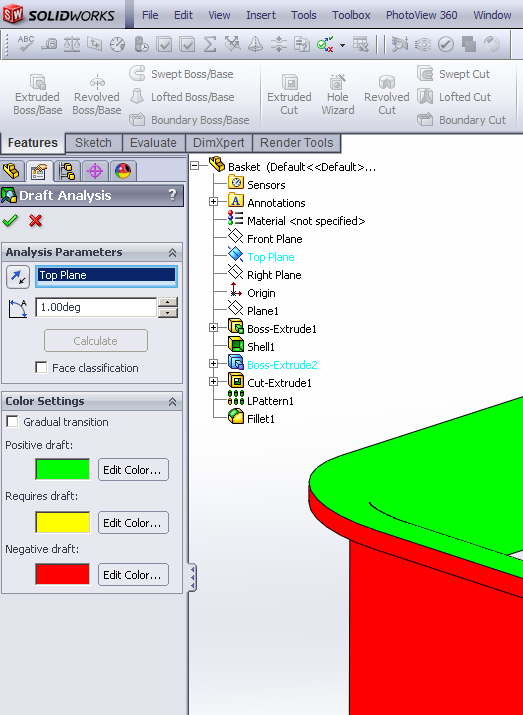The width and height of the screenshot is (523, 715).
Task: Expand the Cut-Extrude1 feature node
Action: pos(213,382)
